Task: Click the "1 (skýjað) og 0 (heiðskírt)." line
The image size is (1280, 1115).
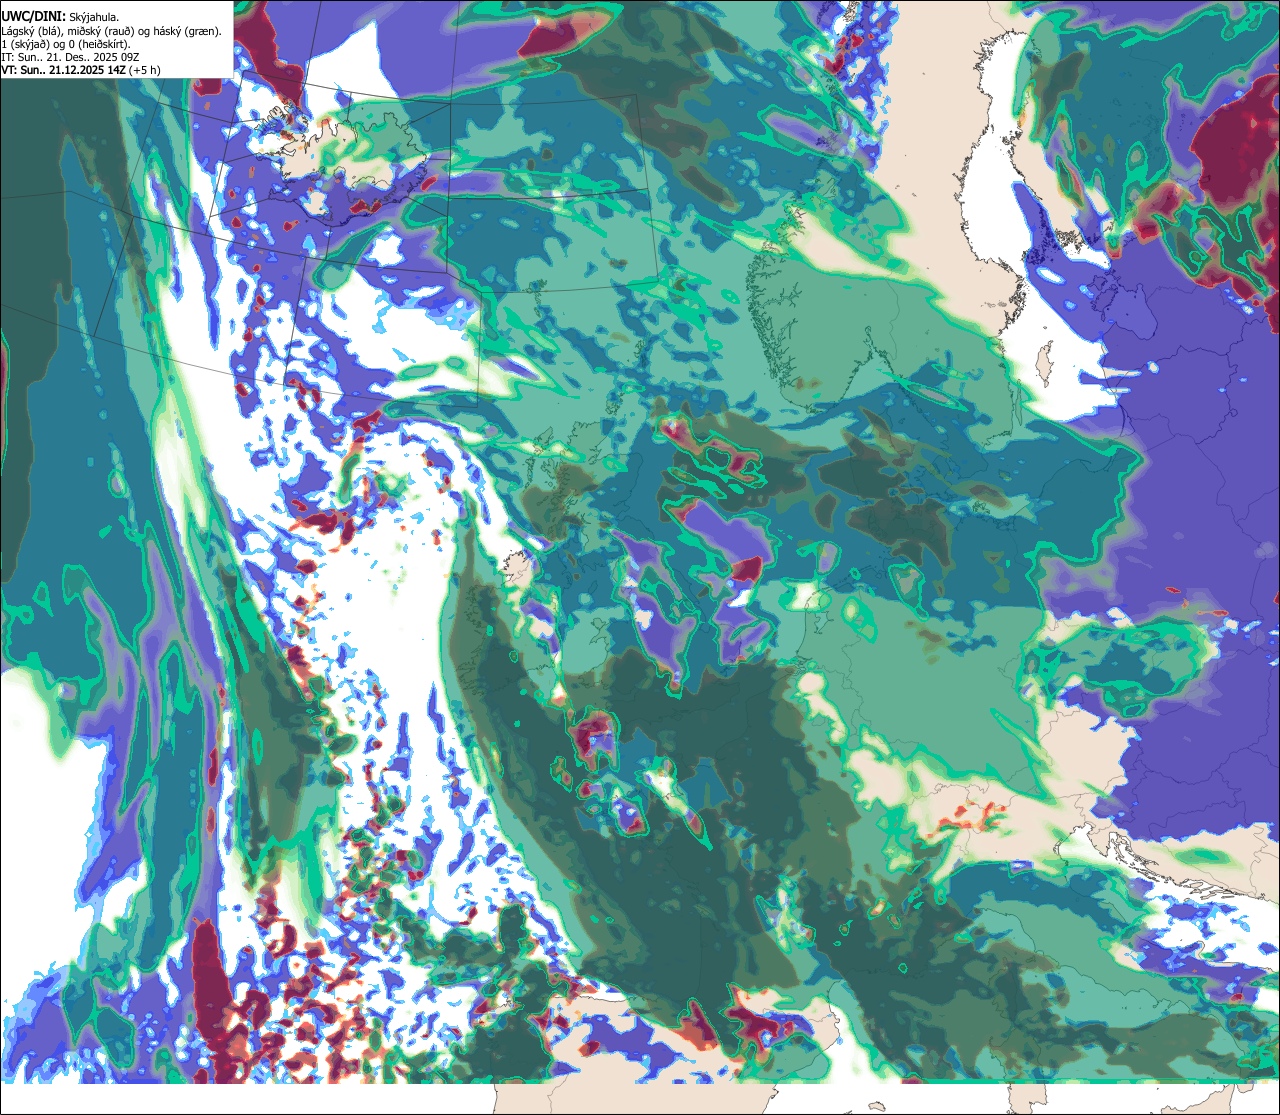Action: tap(66, 43)
